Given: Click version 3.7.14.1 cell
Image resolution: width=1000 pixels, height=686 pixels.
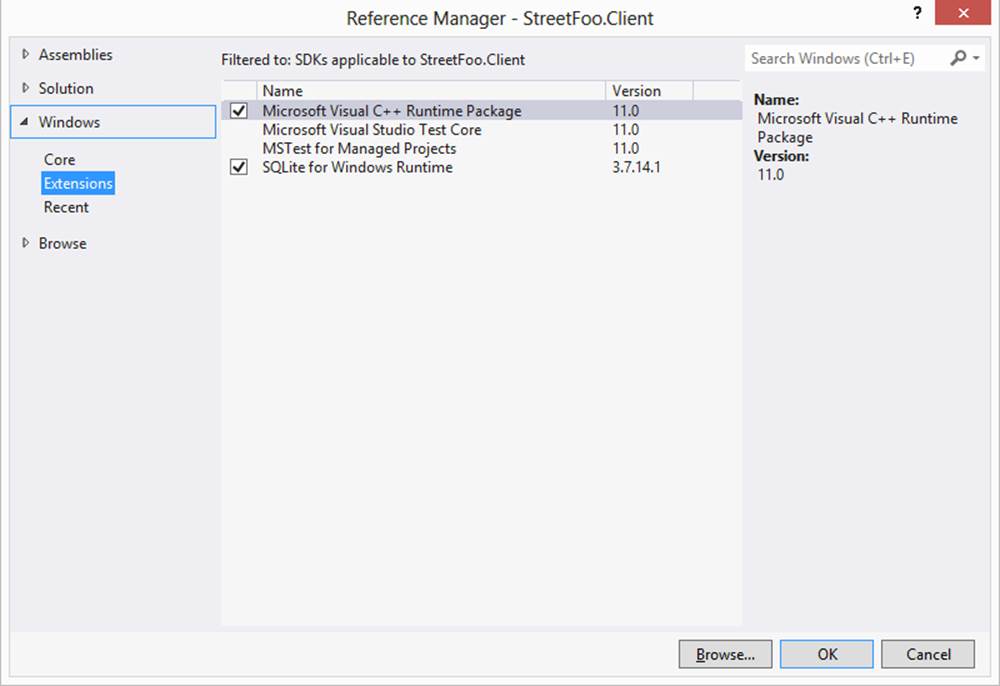Looking at the screenshot, I should 636,167.
